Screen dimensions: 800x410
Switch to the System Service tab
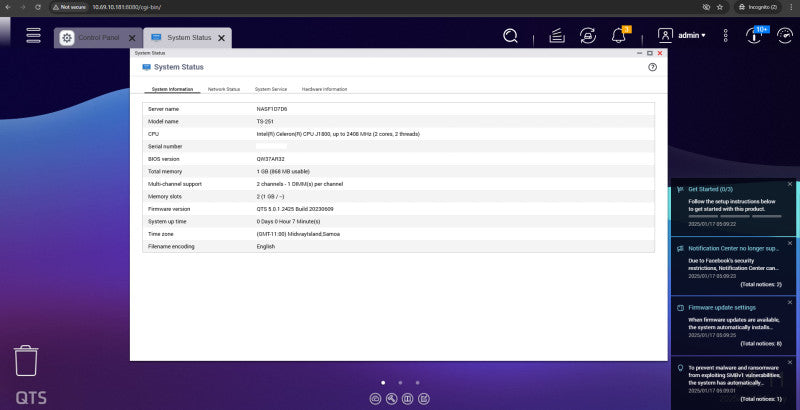[271, 89]
